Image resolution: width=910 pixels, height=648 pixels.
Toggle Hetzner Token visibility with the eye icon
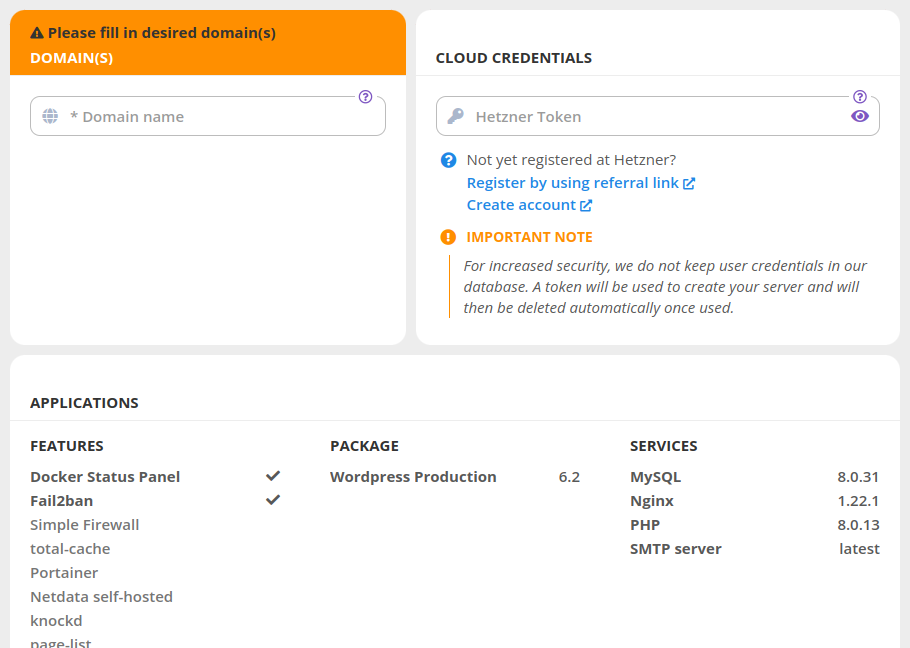[x=860, y=116]
